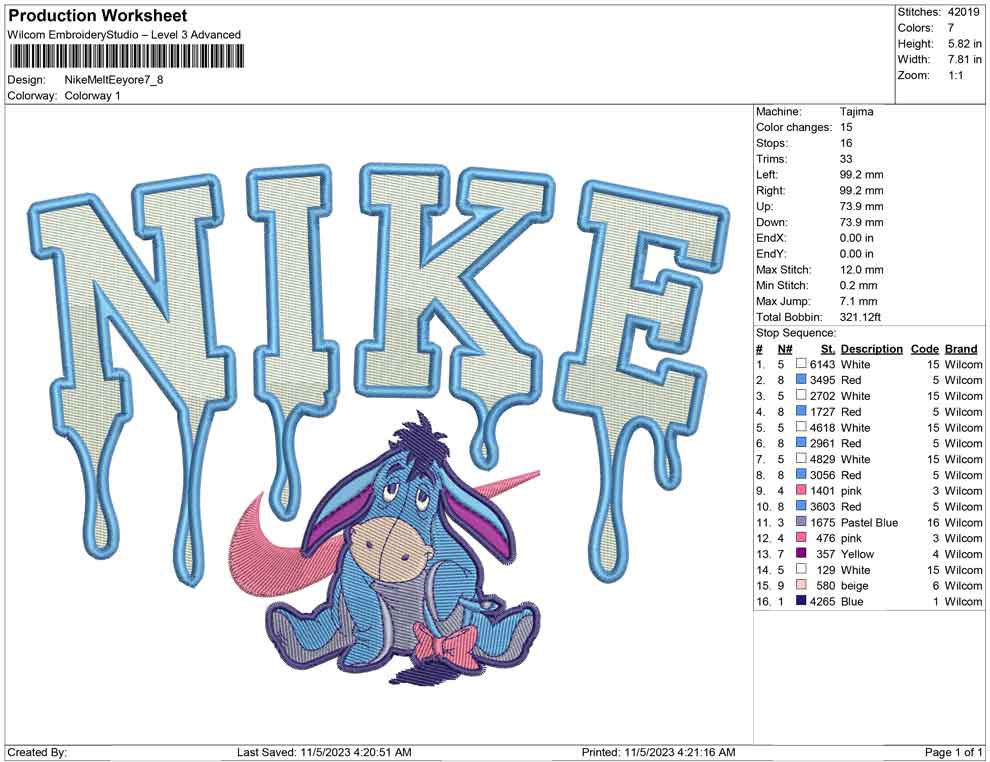The image size is (990, 762).
Task: Click the blue swatch in the 3056 stitches row
Action: point(801,474)
